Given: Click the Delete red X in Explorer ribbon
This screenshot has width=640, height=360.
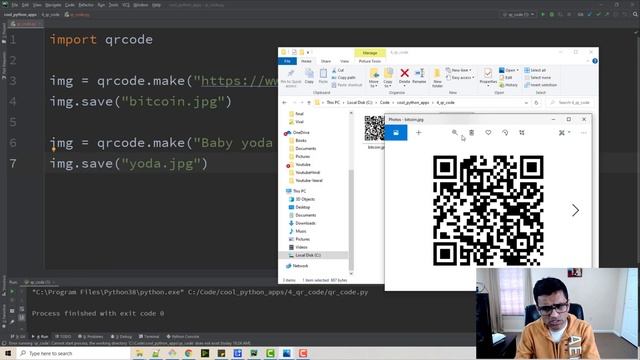Looking at the screenshot, I should pyautogui.click(x=404, y=73).
